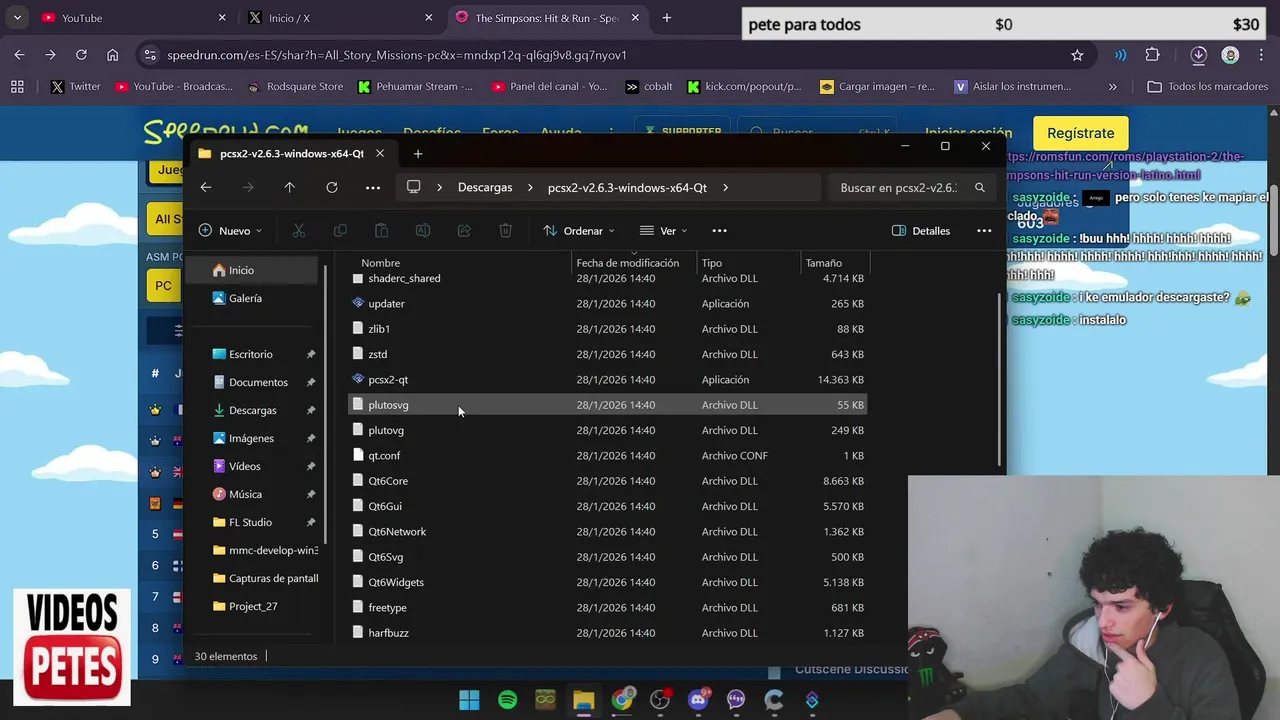Go to browser home page
Image resolution: width=1280 pixels, height=720 pixels.
pos(112,55)
